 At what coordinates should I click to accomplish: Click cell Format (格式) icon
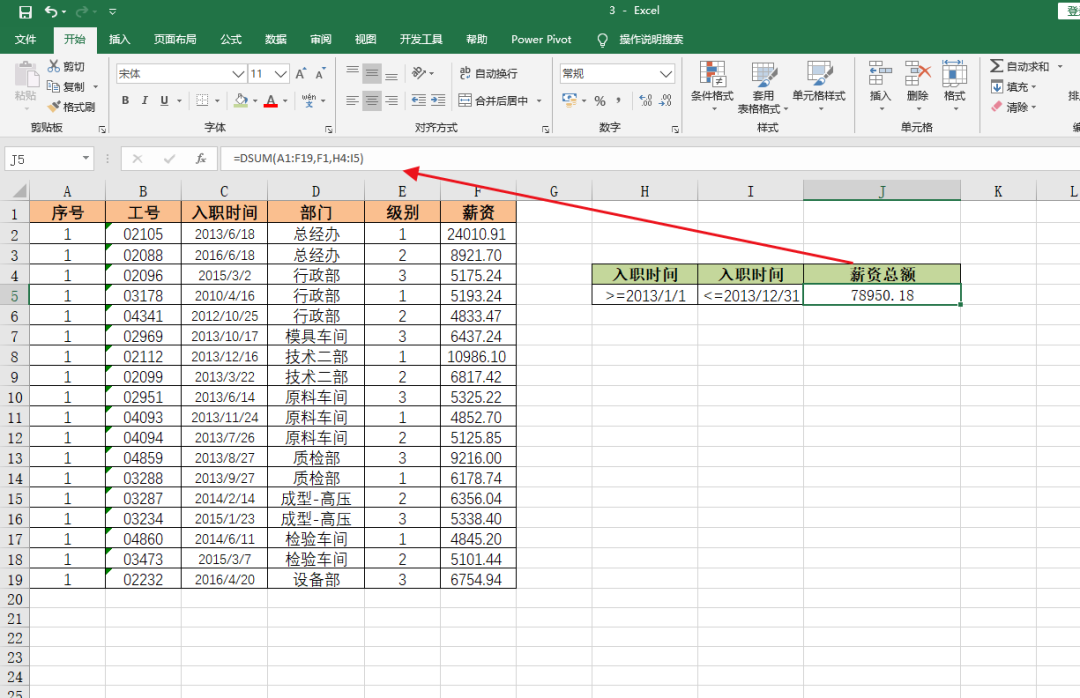coord(955,85)
